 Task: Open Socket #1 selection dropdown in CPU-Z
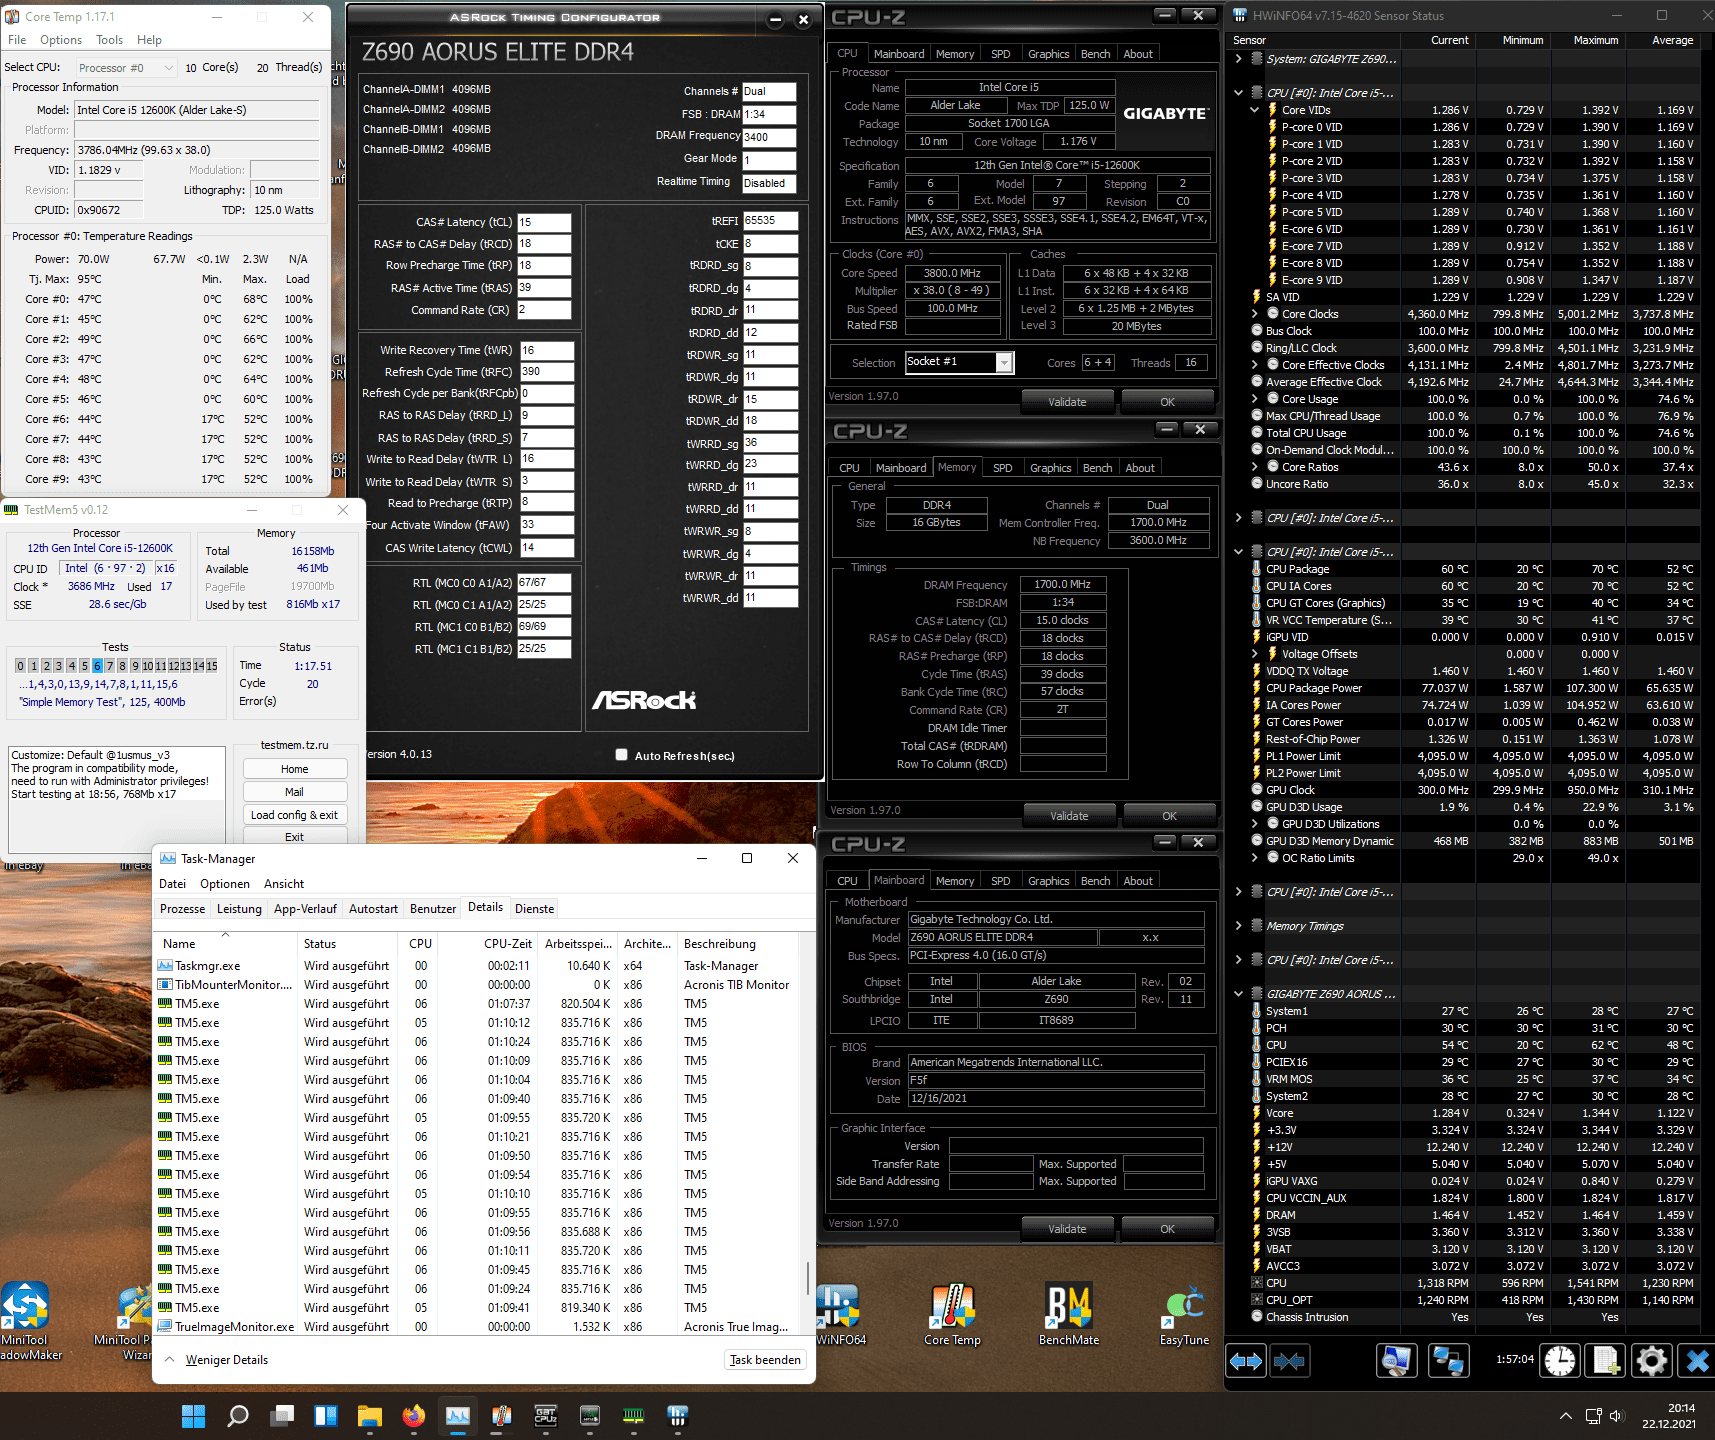coord(960,362)
